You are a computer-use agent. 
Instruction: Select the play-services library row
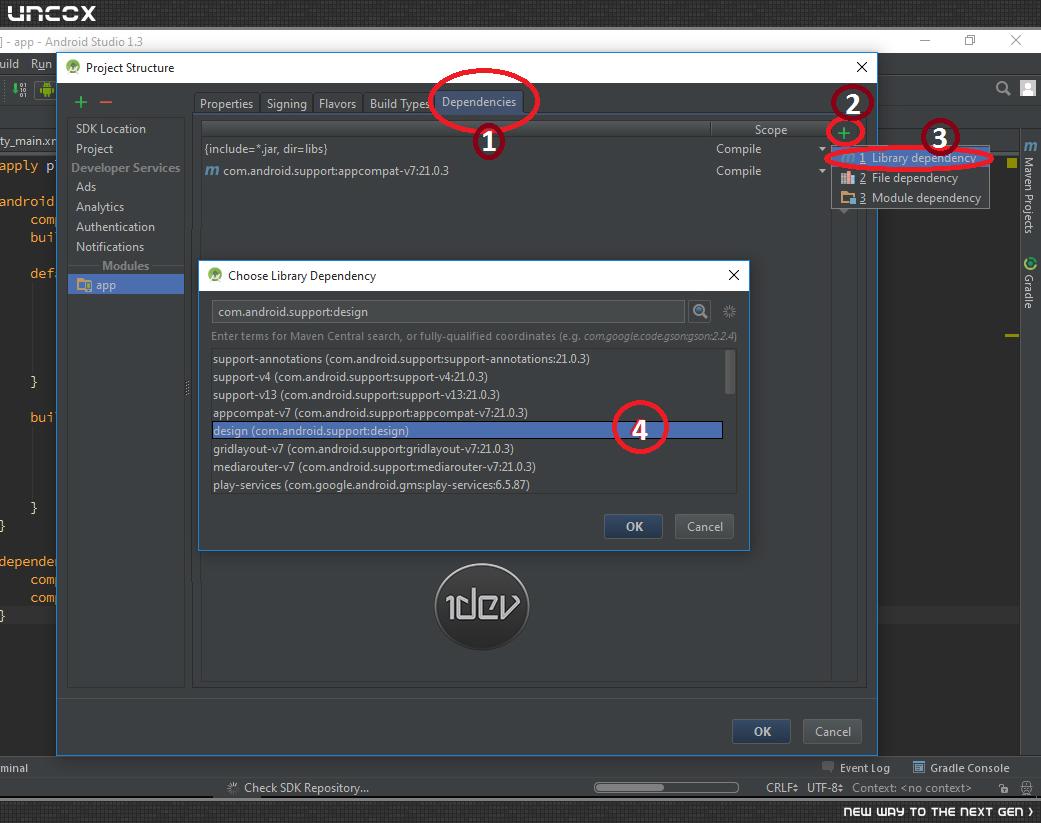pos(467,485)
